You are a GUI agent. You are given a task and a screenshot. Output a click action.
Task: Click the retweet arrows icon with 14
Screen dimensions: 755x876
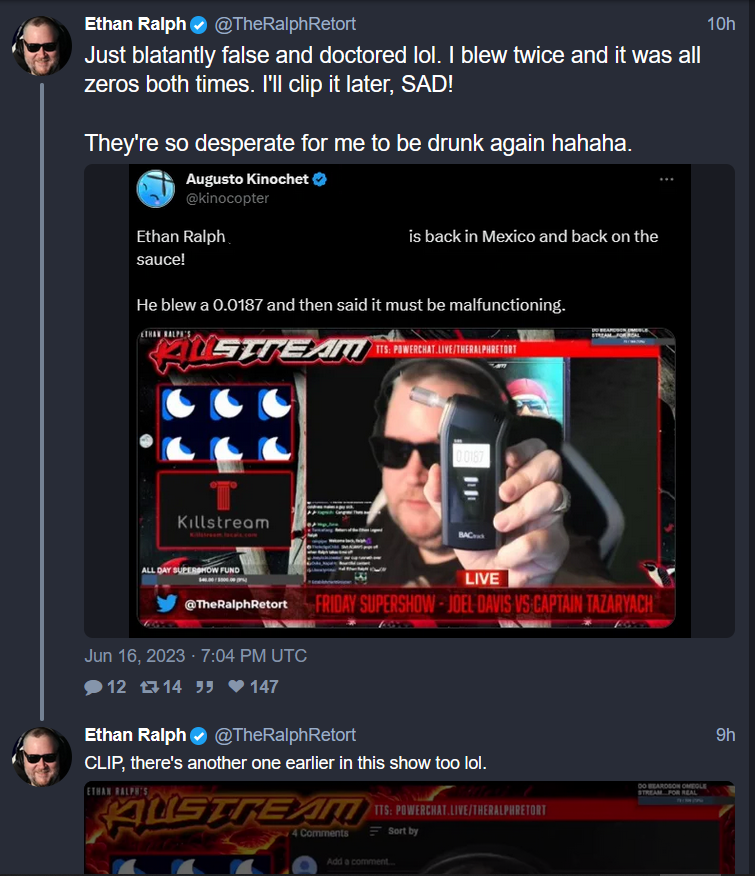coord(149,687)
